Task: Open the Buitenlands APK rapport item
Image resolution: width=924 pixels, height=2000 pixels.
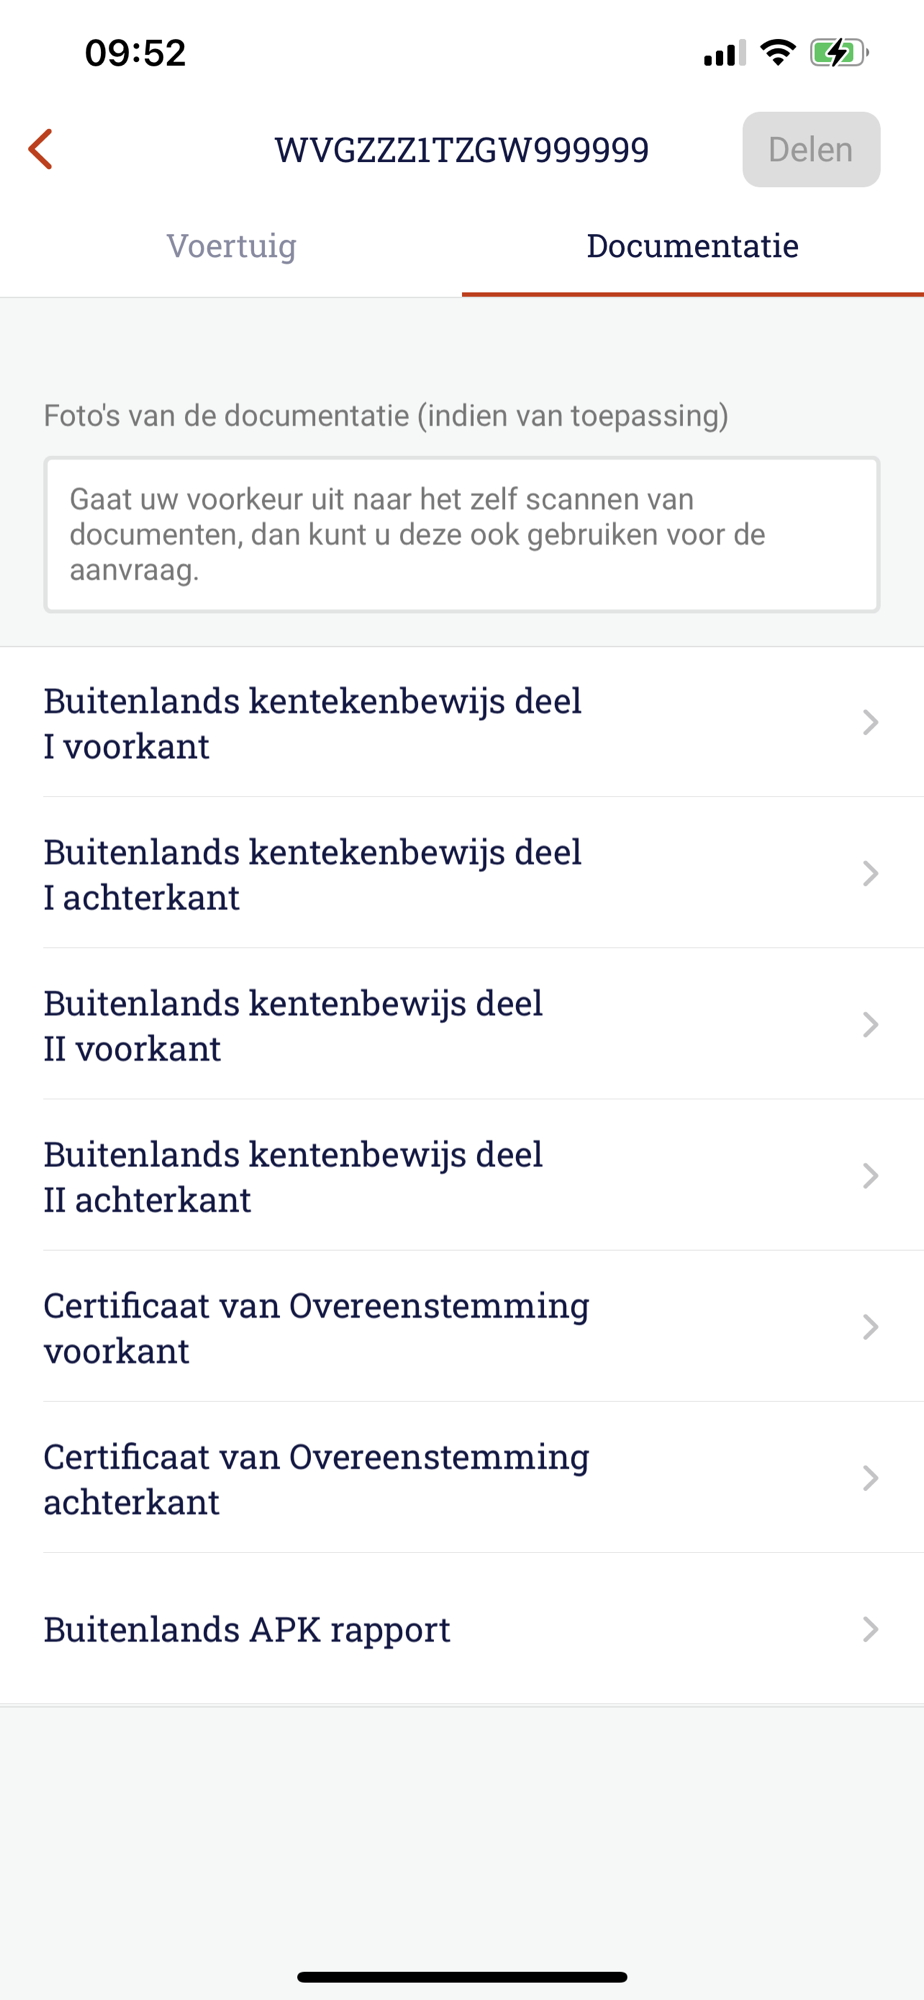Action: 247,1629
